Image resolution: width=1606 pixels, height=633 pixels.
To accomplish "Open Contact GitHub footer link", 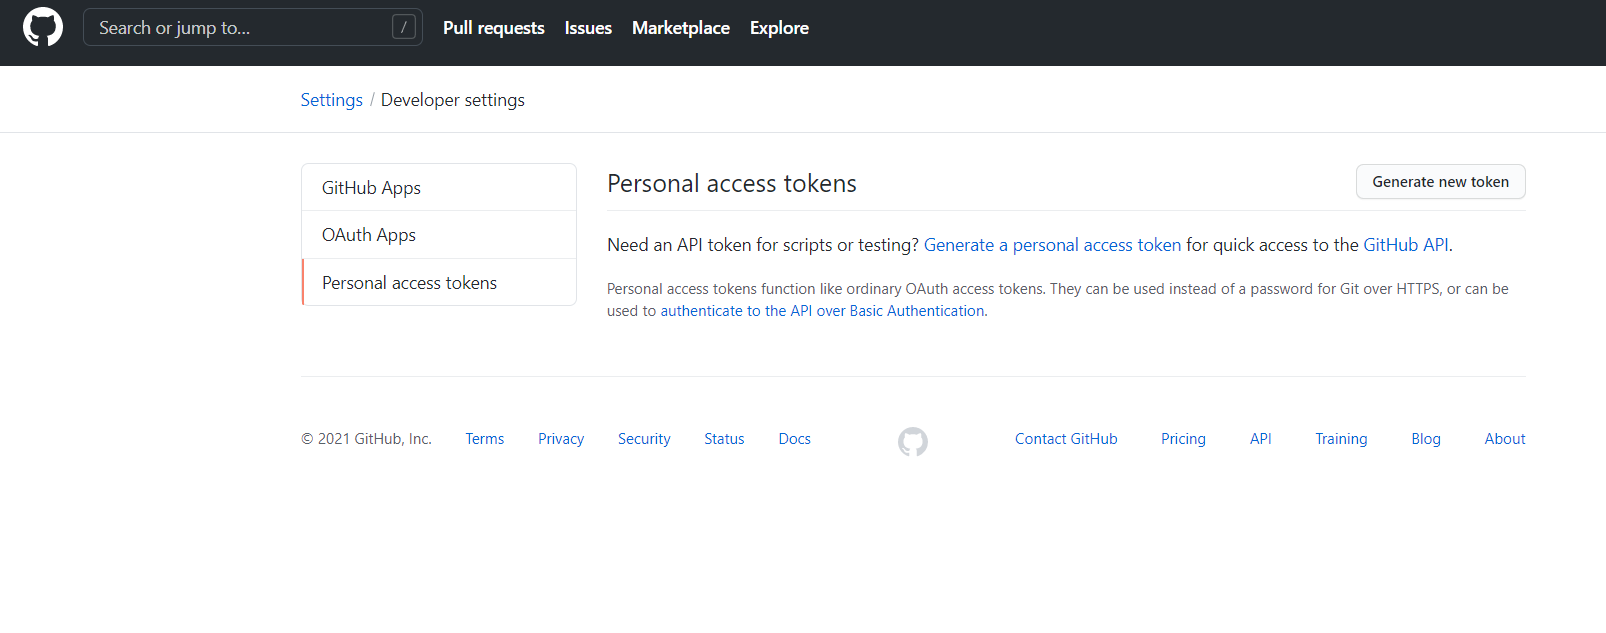I will point(1066,439).
